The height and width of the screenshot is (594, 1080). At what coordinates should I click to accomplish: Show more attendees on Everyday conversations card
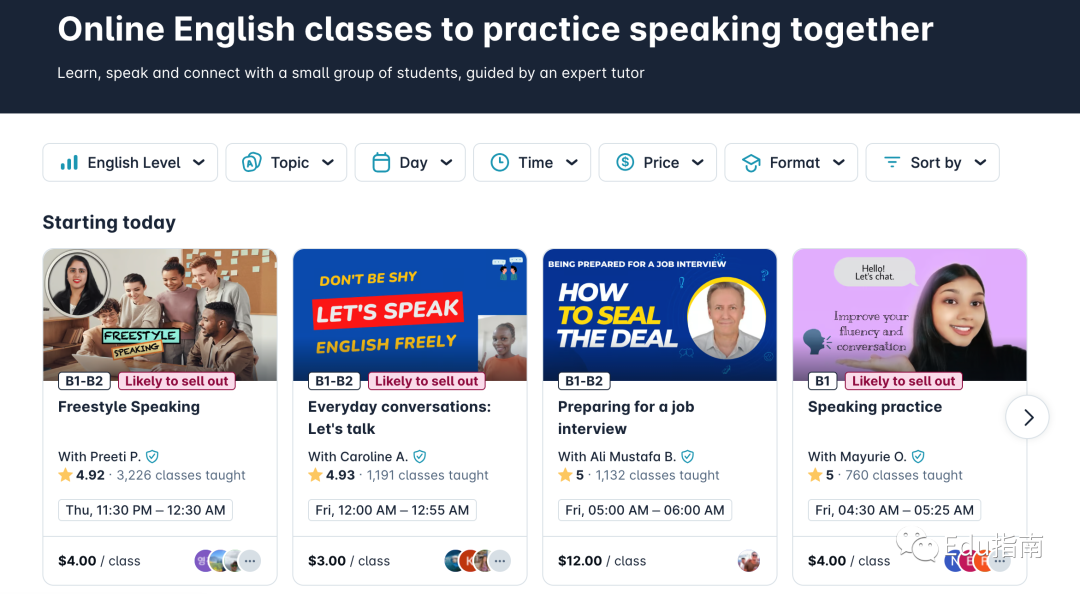pyautogui.click(x=500, y=561)
